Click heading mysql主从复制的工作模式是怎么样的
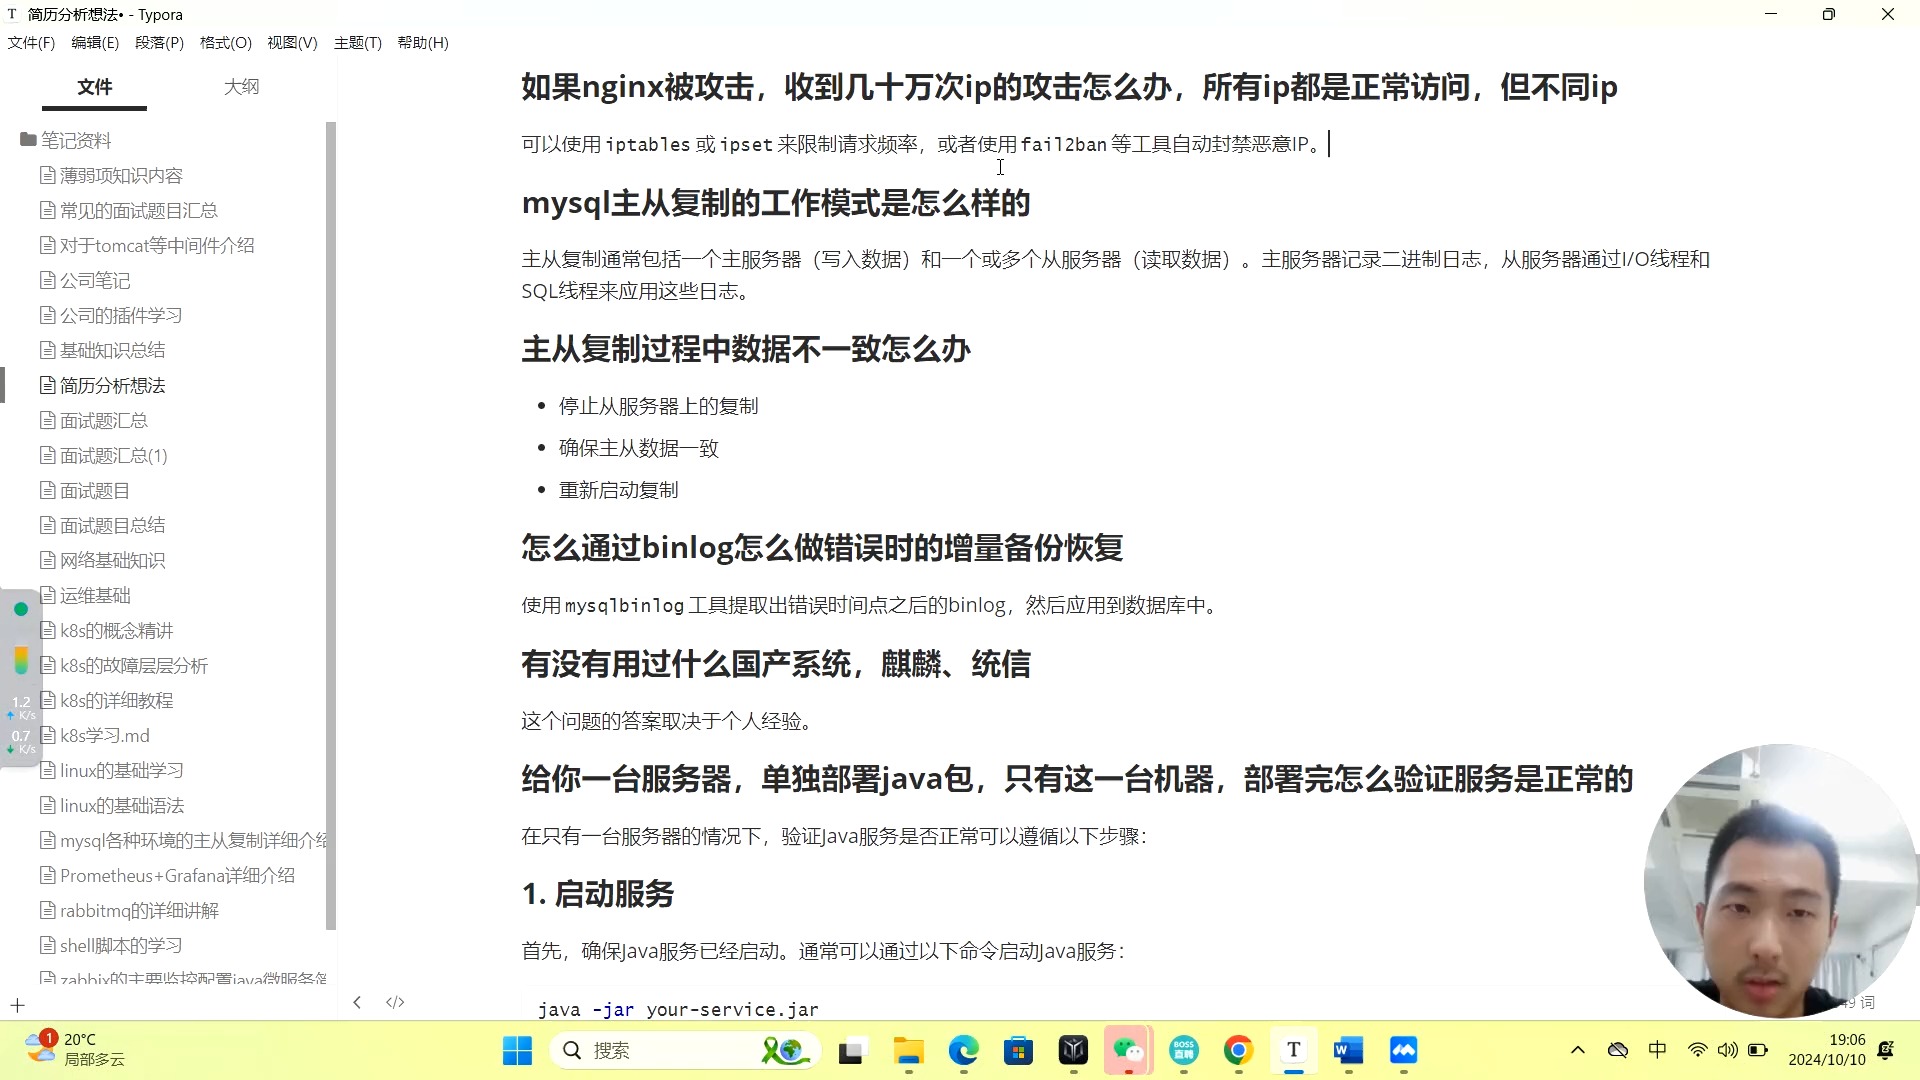Image resolution: width=1920 pixels, height=1080 pixels. click(x=775, y=203)
